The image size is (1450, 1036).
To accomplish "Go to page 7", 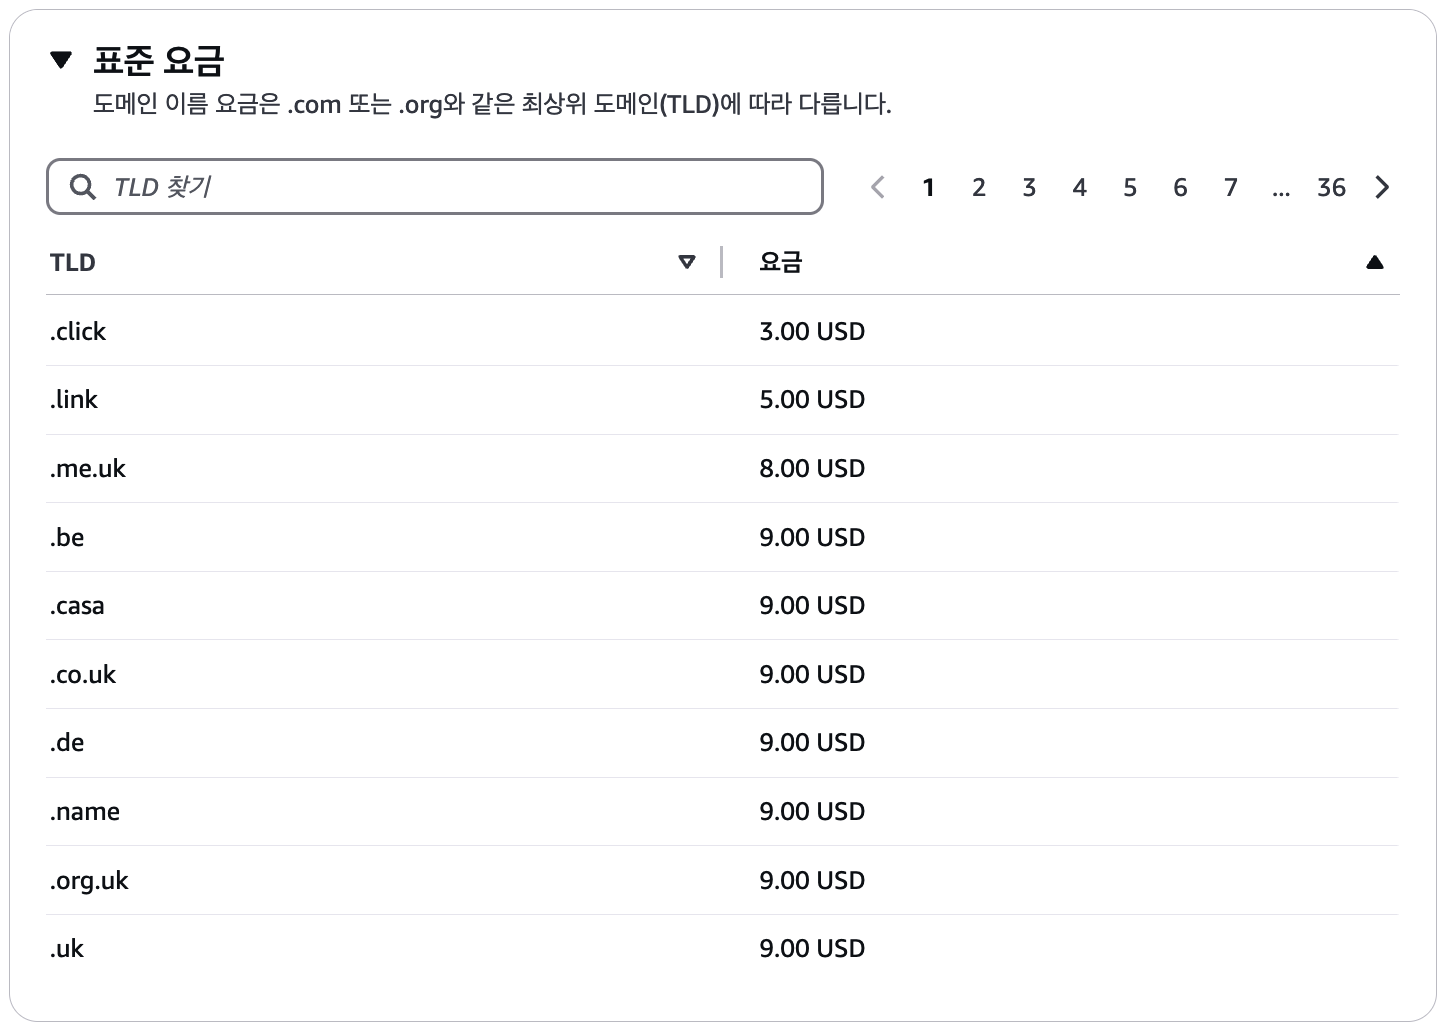I will 1230,187.
